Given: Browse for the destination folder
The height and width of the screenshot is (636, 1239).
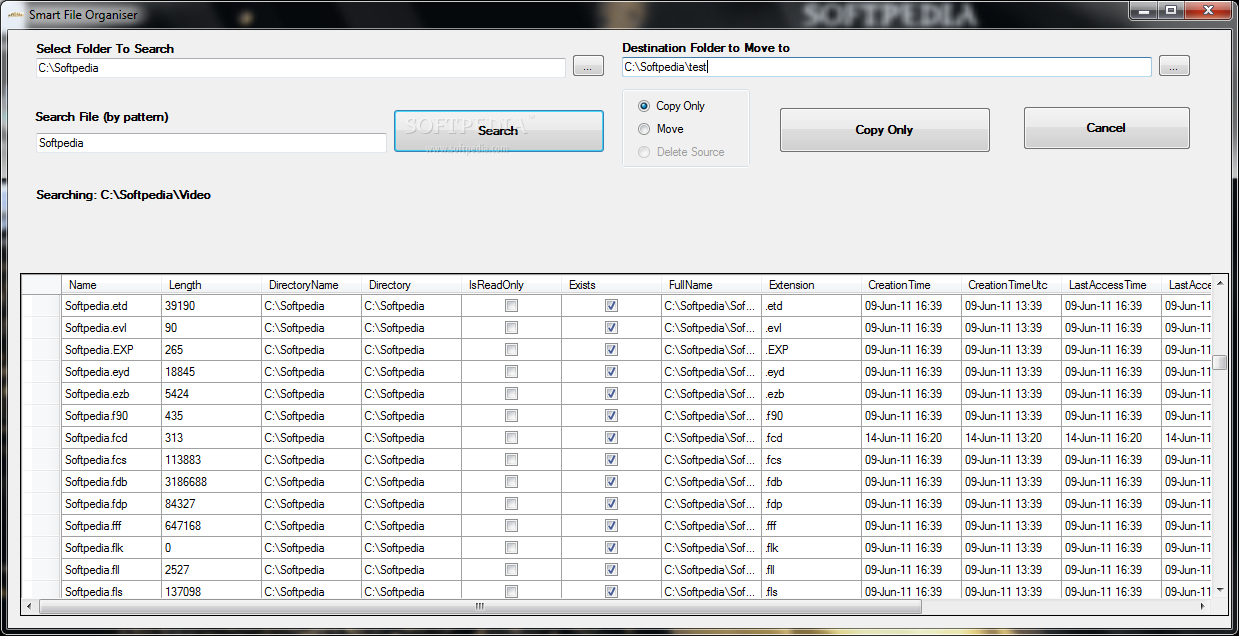Looking at the screenshot, I should [1174, 66].
